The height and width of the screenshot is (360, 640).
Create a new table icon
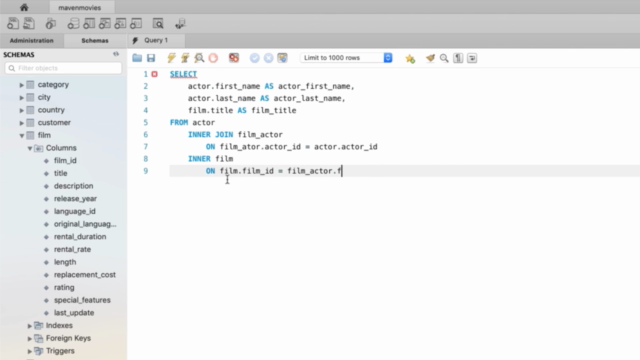click(x=89, y=24)
